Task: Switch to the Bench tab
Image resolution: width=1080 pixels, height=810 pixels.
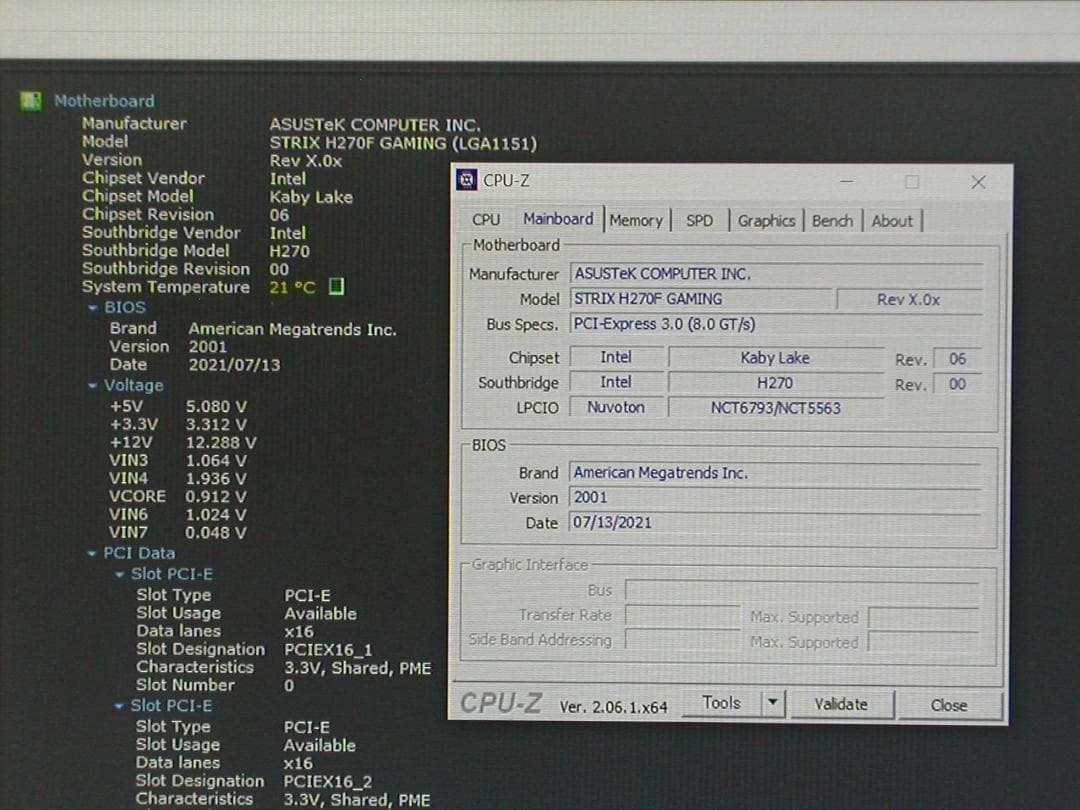Action: [x=832, y=219]
